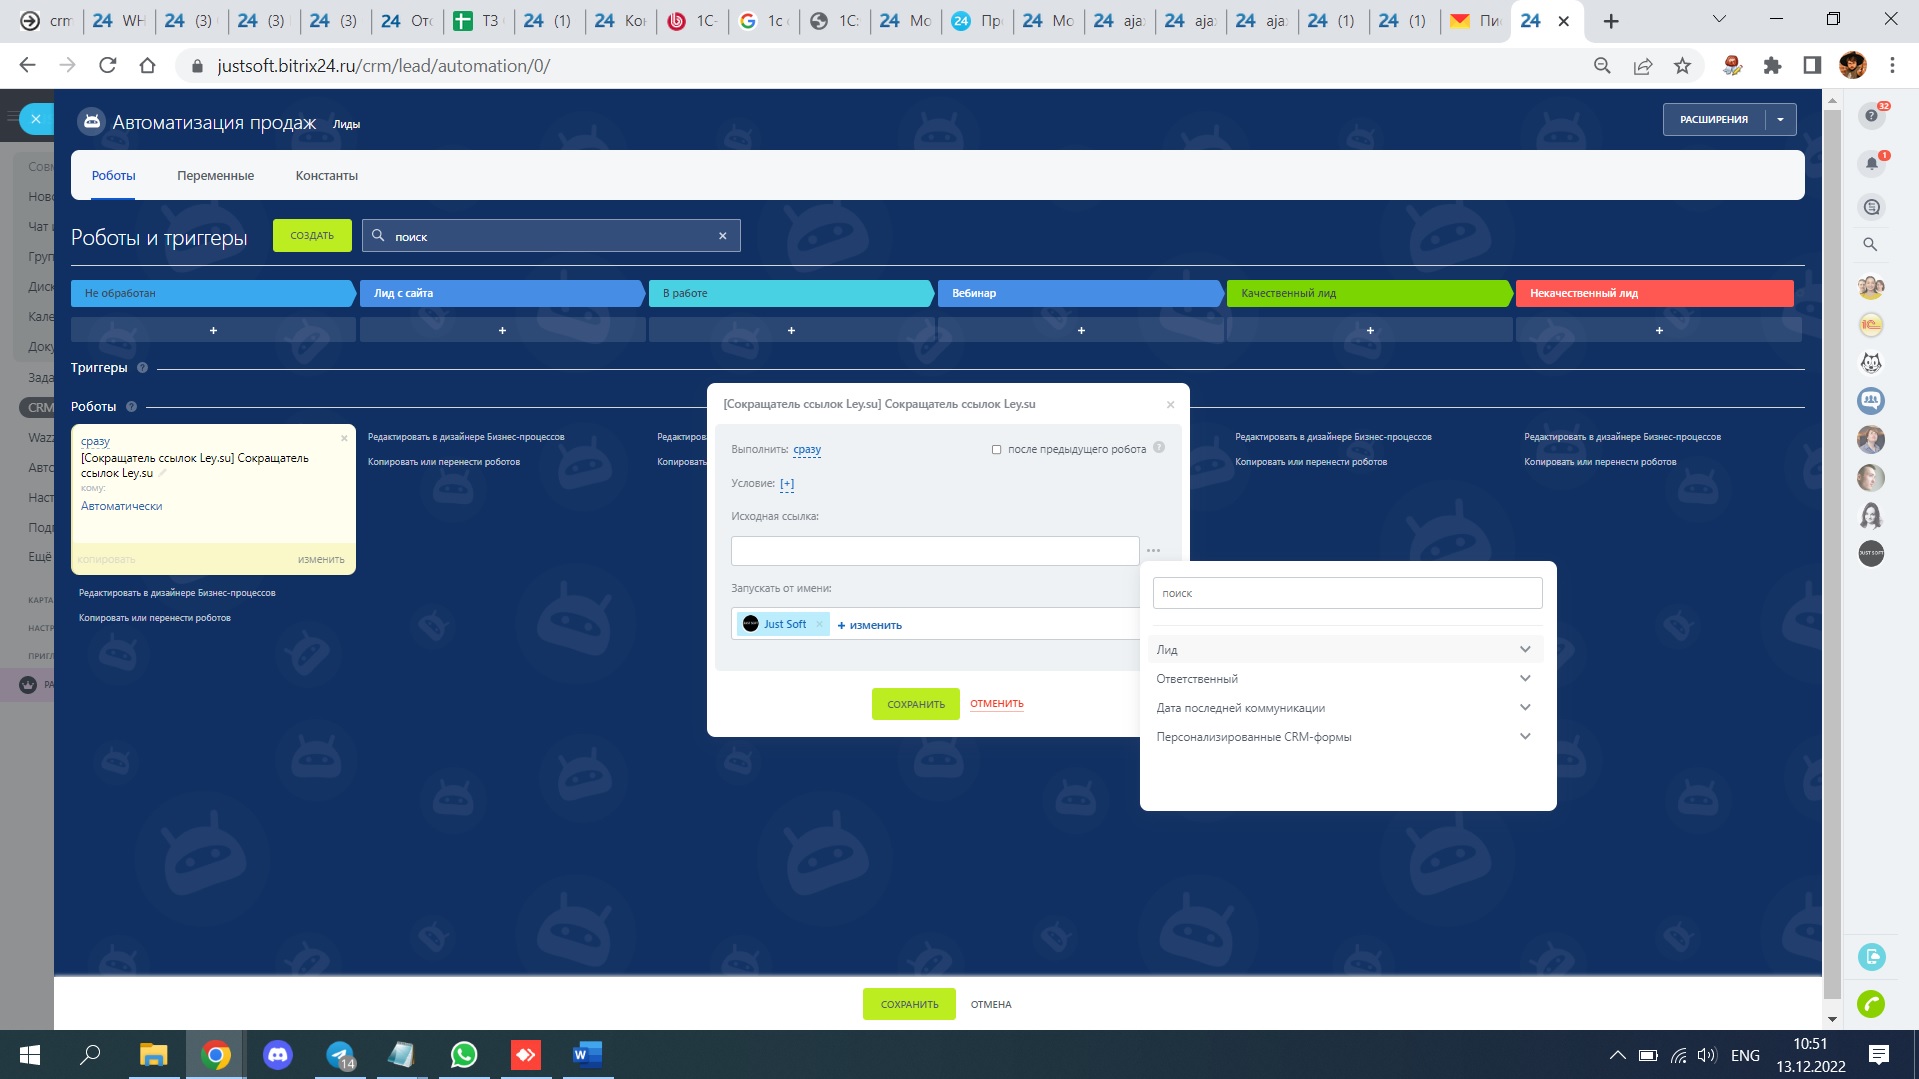Add a robot to the Не обработан stage
The width and height of the screenshot is (1919, 1079).
click(x=213, y=330)
